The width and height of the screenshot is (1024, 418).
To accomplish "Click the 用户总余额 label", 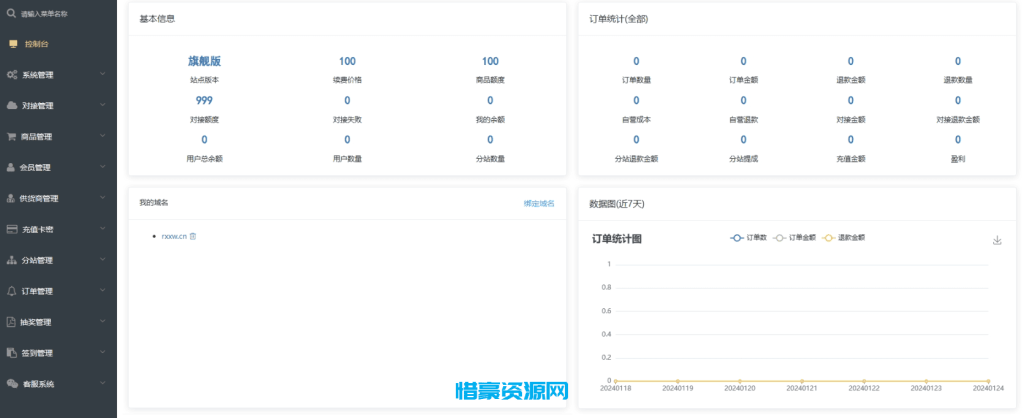I will click(204, 159).
